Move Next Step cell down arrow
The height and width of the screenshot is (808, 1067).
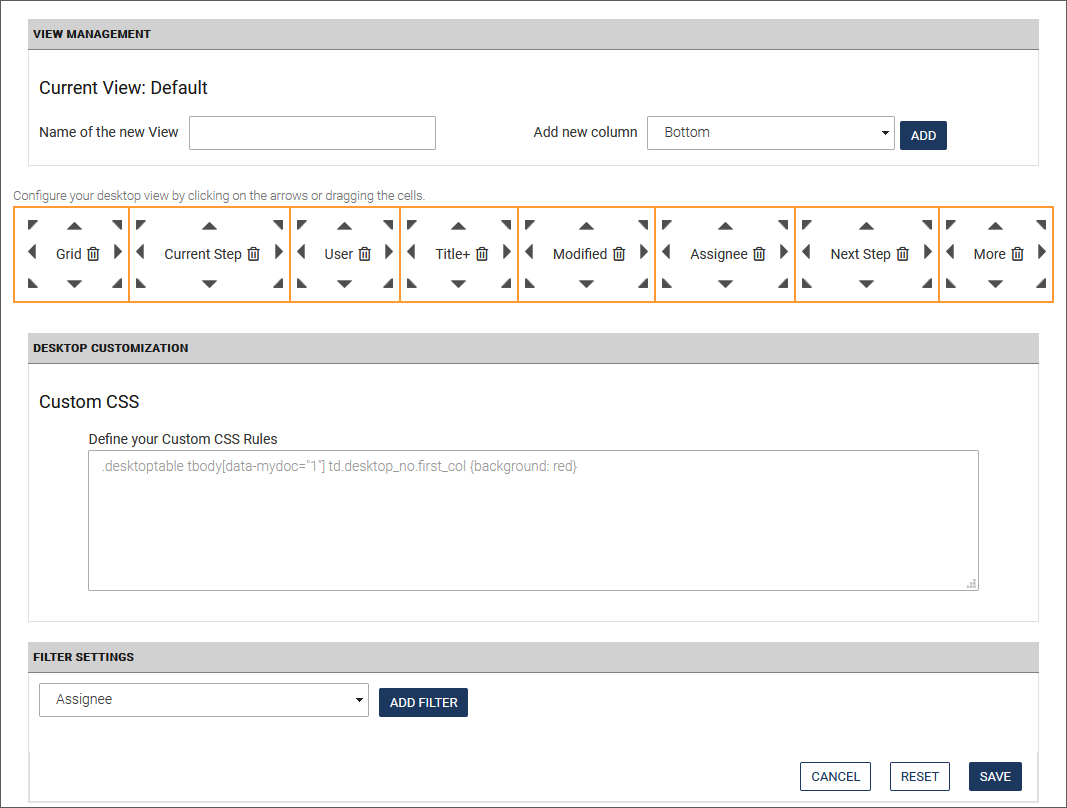pyautogui.click(x=866, y=284)
